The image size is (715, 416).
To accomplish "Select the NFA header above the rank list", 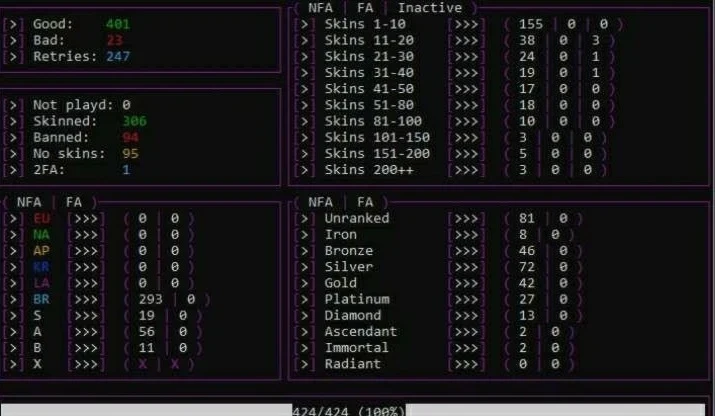I will click(x=321, y=201).
